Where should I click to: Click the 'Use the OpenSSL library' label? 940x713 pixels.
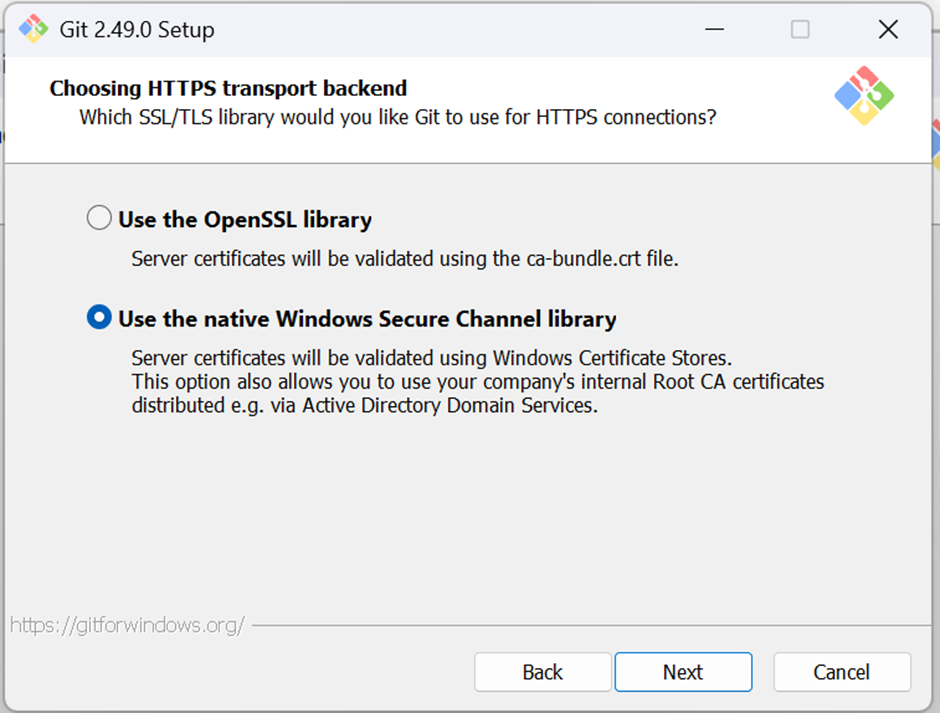245,219
